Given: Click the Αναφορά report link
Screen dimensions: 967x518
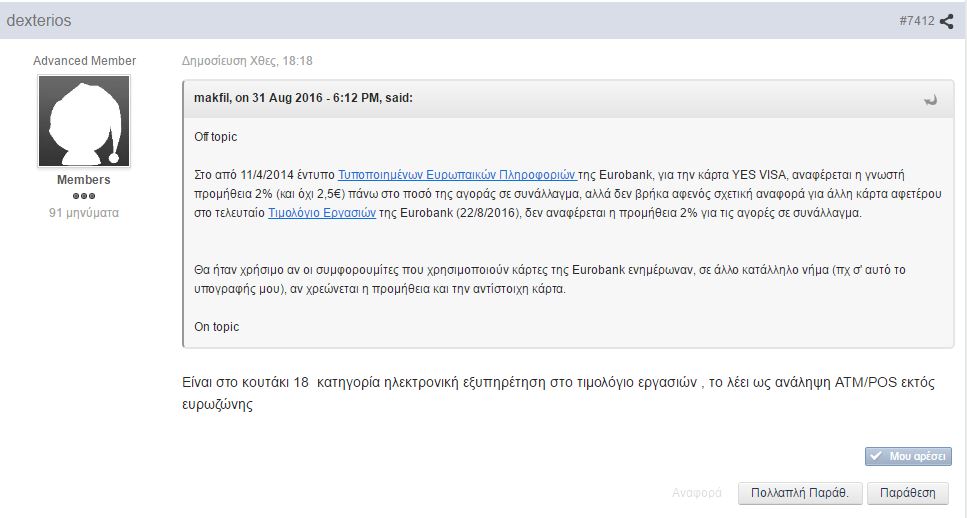Looking at the screenshot, I should point(697,493).
